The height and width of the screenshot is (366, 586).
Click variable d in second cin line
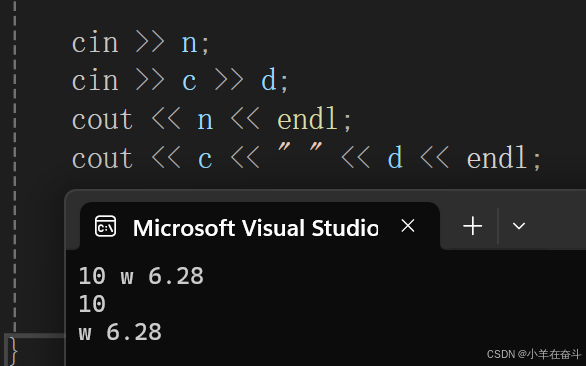click(x=269, y=80)
